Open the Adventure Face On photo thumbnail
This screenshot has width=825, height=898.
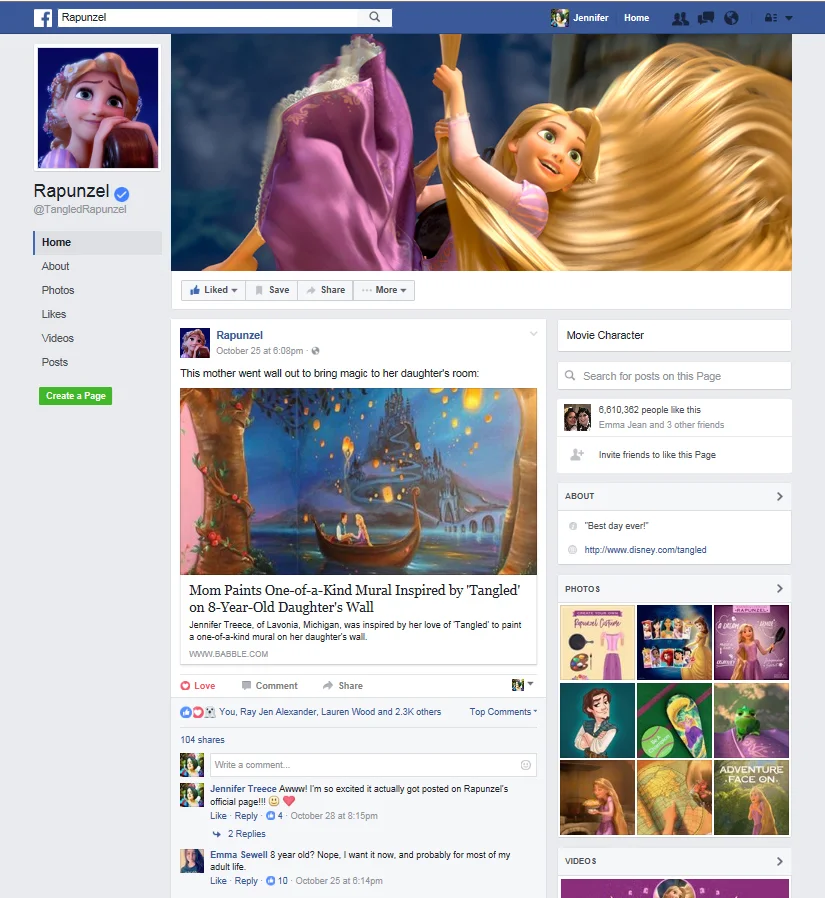pyautogui.click(x=752, y=798)
